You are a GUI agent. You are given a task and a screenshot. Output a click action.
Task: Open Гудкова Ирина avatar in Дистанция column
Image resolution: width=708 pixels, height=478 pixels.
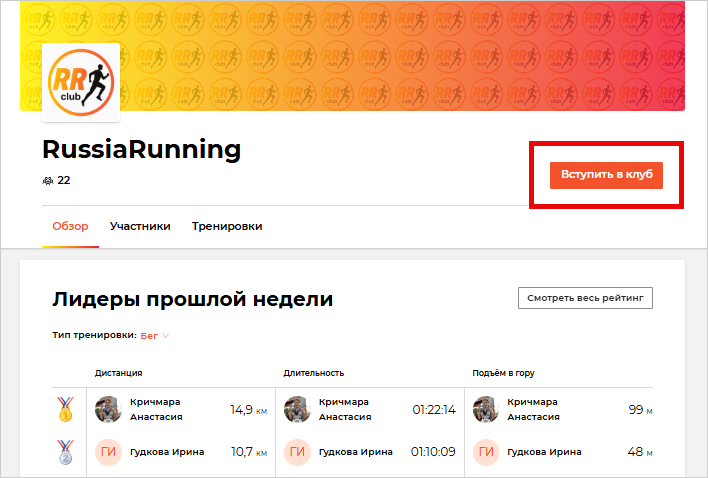click(x=107, y=452)
